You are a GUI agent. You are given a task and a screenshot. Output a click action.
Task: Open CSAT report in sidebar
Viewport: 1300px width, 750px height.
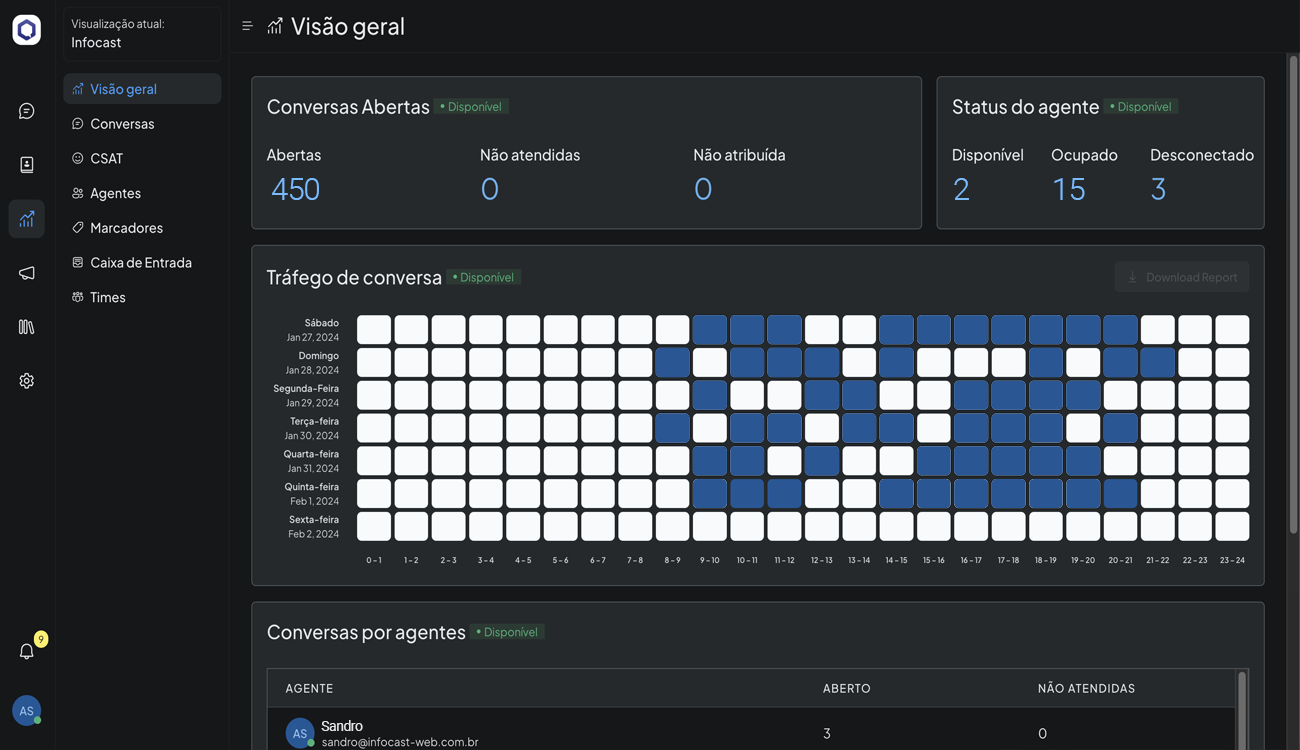[106, 158]
